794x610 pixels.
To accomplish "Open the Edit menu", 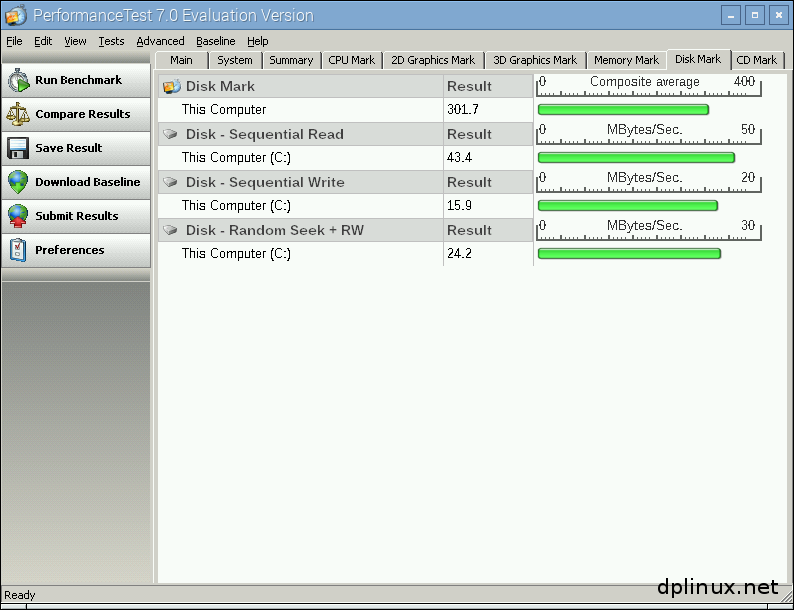I will [x=43, y=41].
